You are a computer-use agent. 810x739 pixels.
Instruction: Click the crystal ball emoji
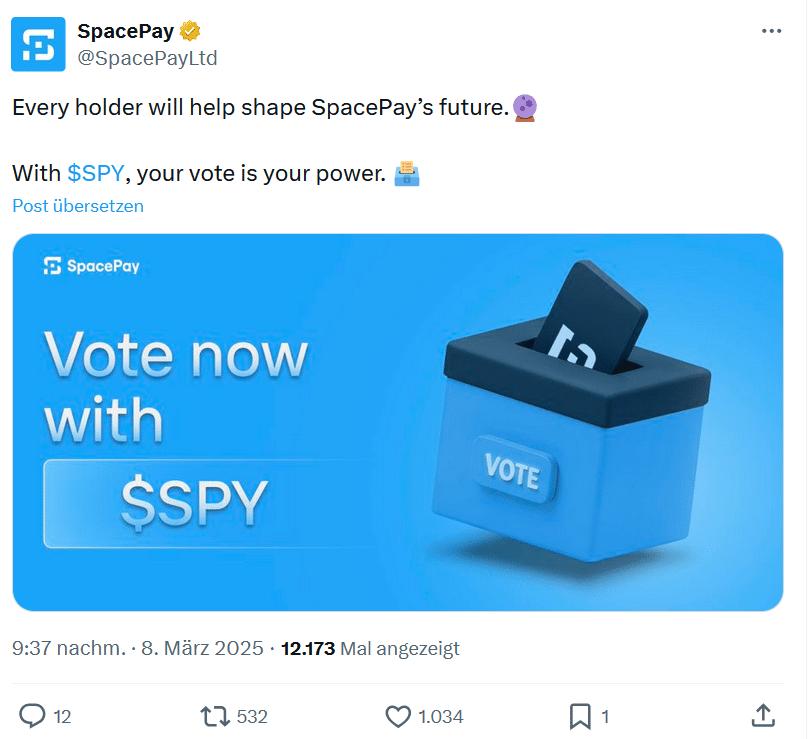coord(524,107)
